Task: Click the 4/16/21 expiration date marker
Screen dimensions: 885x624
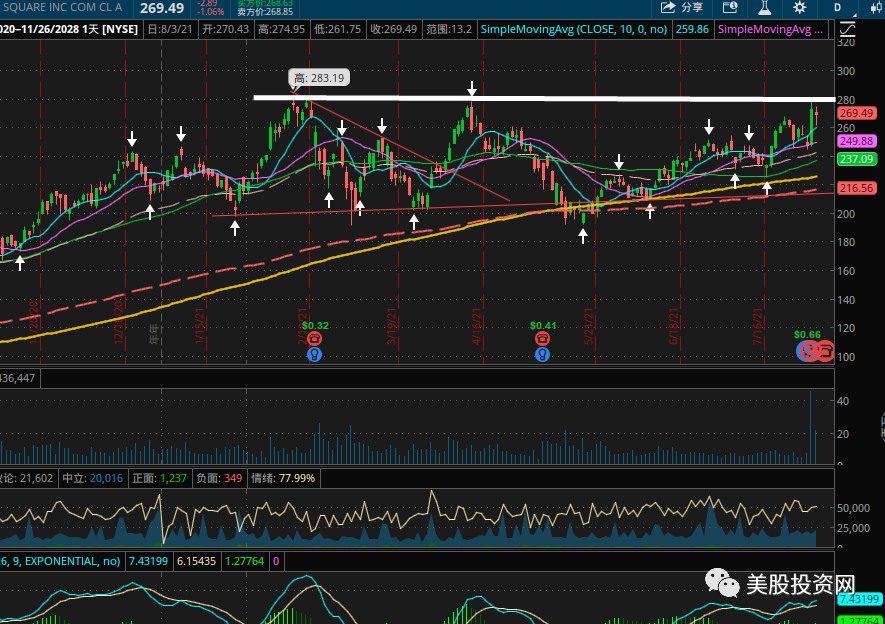Action: [x=476, y=326]
